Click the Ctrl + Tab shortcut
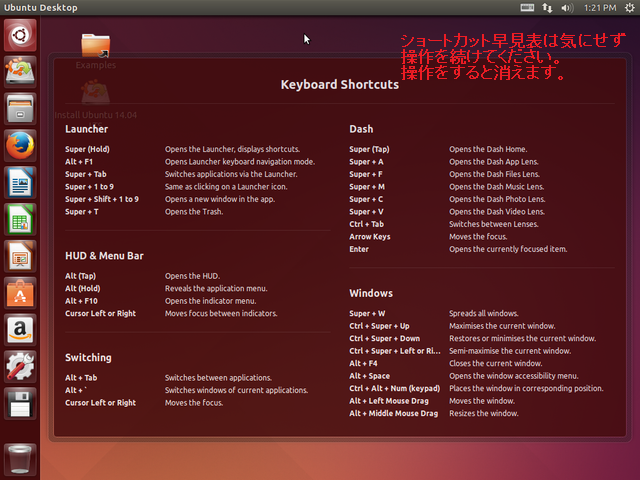The image size is (640, 480). coord(367,224)
